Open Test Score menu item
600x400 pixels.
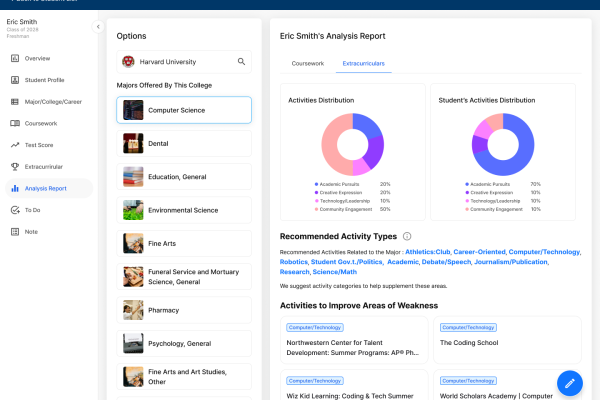tap(39, 145)
